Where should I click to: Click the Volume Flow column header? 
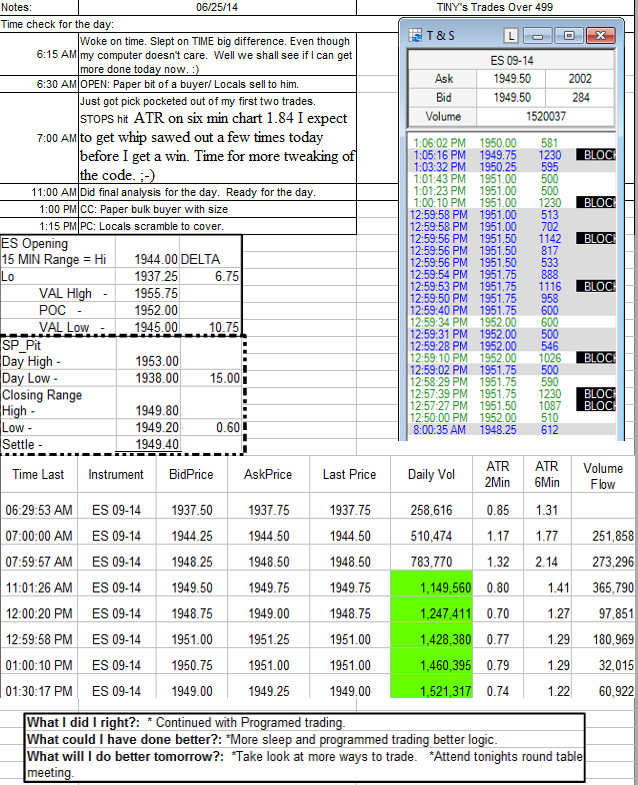[x=603, y=476]
